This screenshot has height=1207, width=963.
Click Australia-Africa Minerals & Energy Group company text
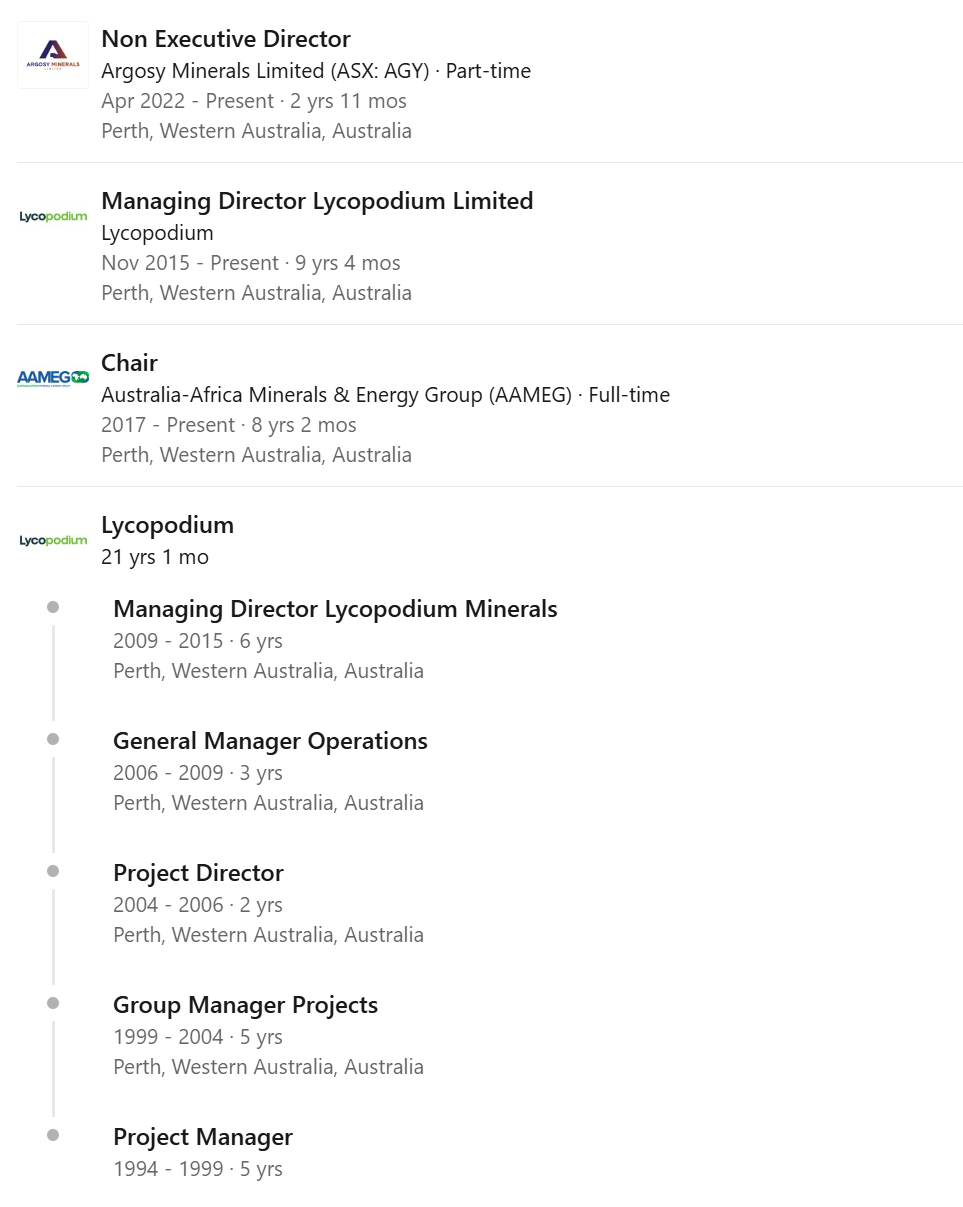[x=336, y=395]
